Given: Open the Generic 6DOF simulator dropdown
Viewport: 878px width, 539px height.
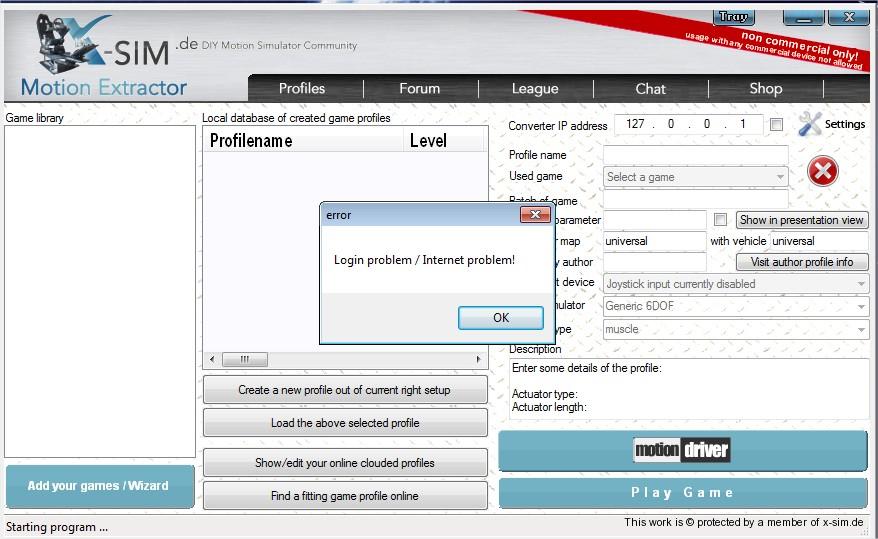Looking at the screenshot, I should click(x=861, y=306).
